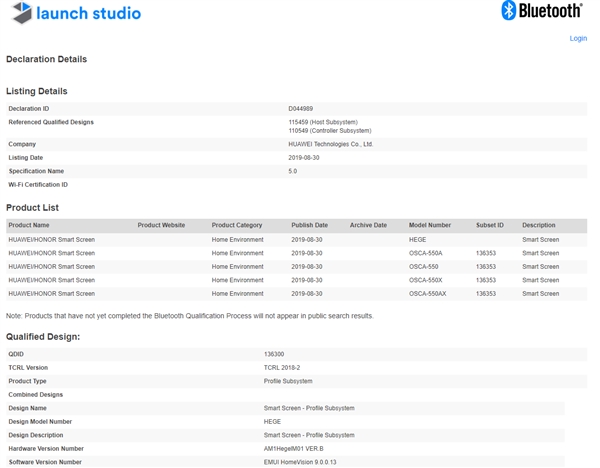Click the Launch Studio logo icon
Screen dimensions: 600x468
[x=18, y=14]
